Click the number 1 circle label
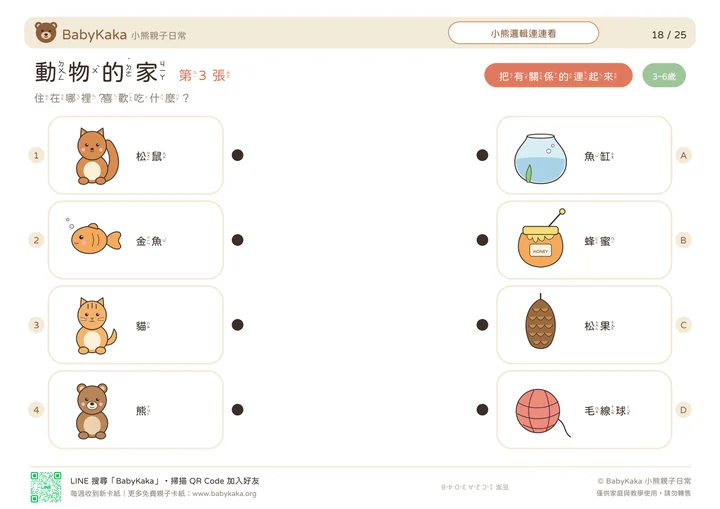The width and height of the screenshot is (720, 509). point(36,155)
